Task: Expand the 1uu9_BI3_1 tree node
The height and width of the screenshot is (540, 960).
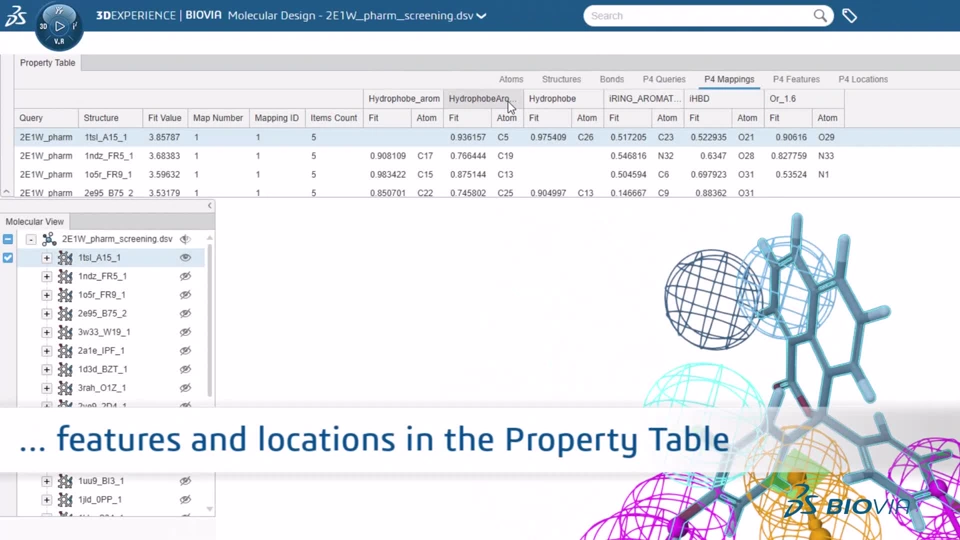Action: (47, 481)
